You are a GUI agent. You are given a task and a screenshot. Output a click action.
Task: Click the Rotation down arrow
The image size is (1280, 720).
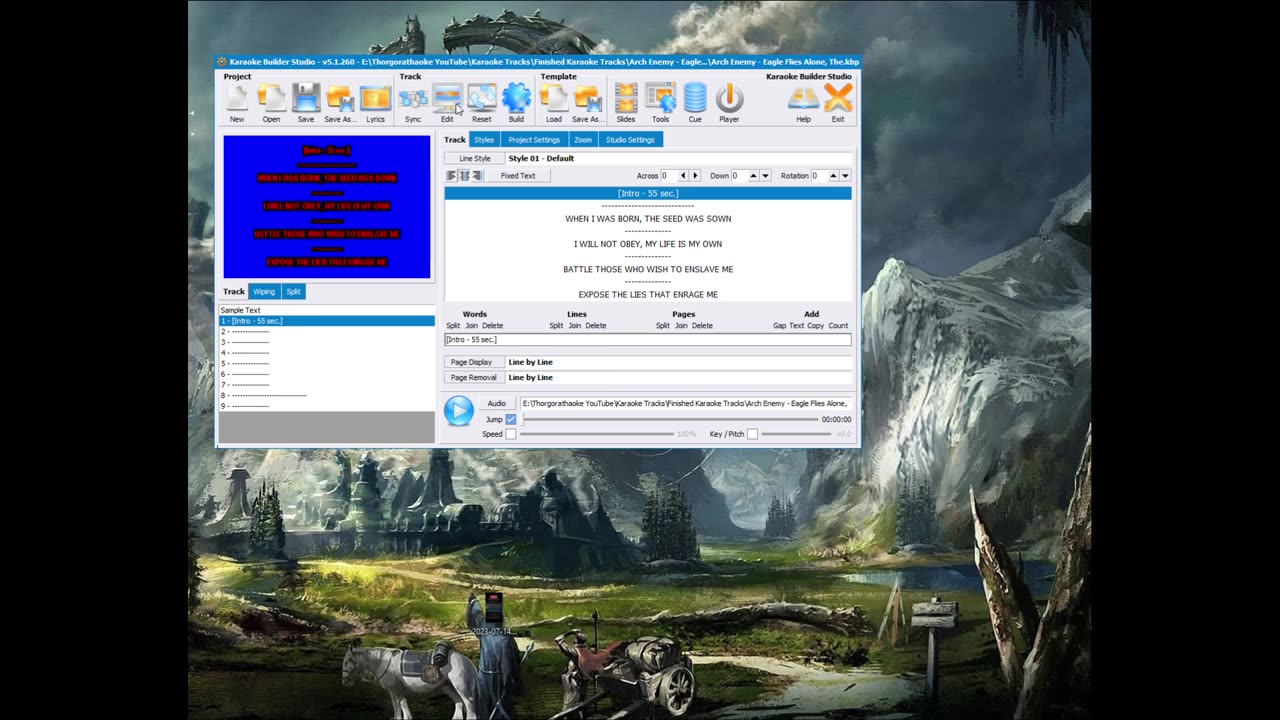coord(845,176)
